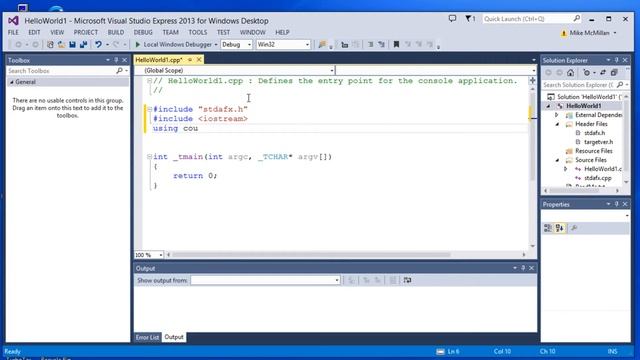Click the Solution Explorer horizontal scrollbar
Screen dimensions: 640x360
[x=573, y=191]
